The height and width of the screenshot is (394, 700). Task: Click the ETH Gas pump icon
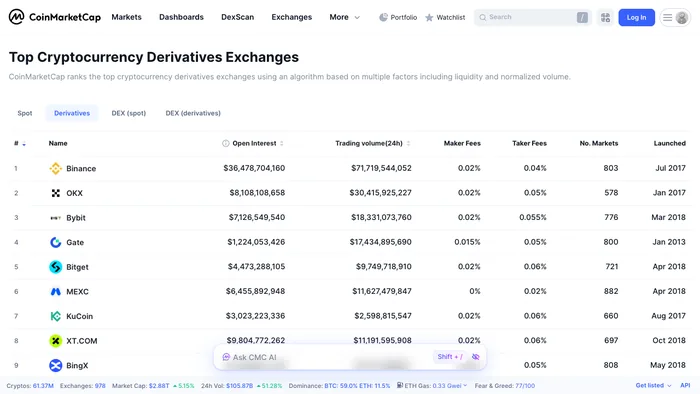pyautogui.click(x=400, y=386)
